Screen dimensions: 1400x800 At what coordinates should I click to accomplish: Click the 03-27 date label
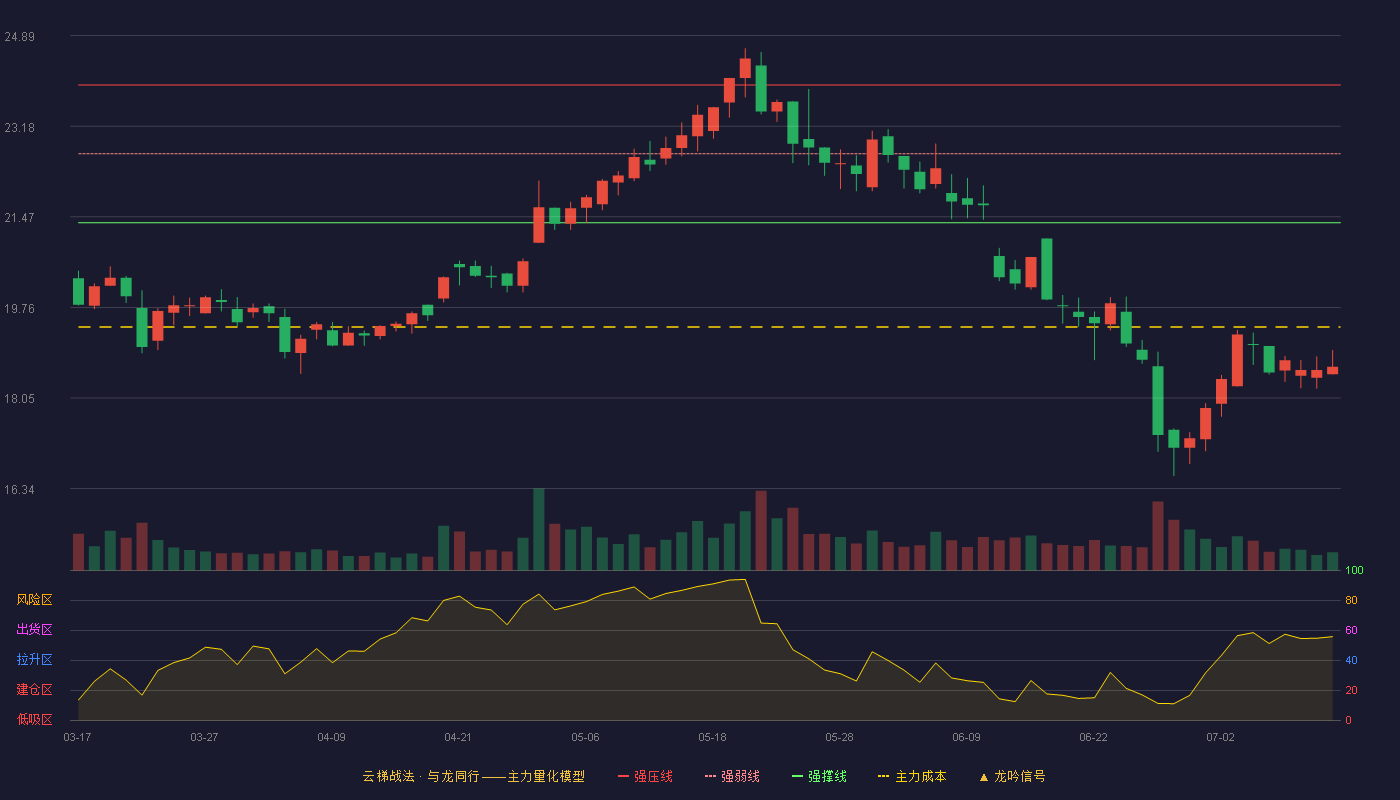point(204,737)
